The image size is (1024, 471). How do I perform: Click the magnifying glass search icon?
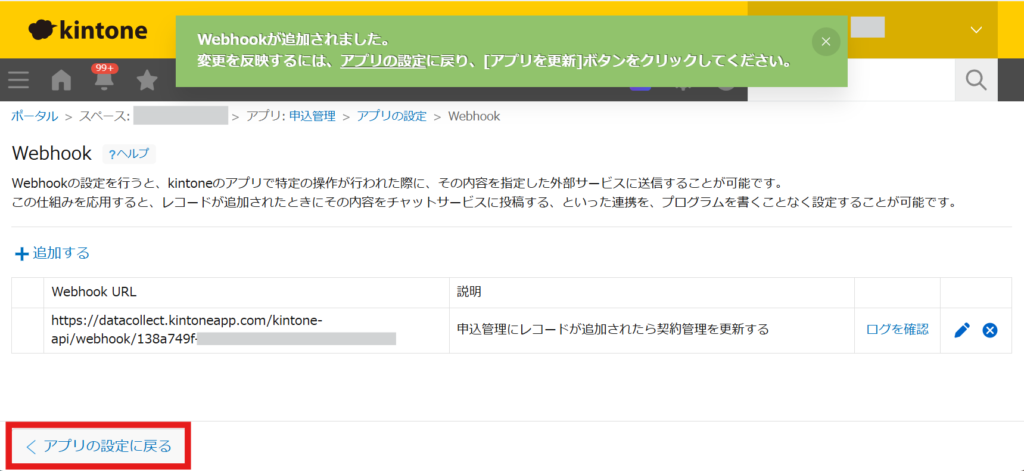click(975, 80)
